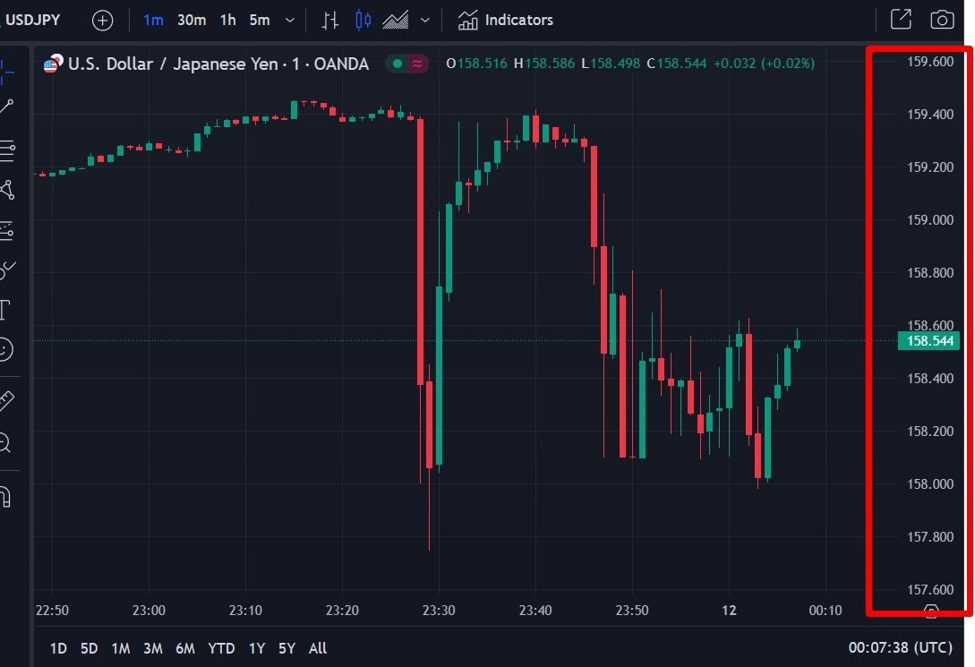This screenshot has height=667, width=975.
Task: Open the Indicators panel
Action: 505,20
